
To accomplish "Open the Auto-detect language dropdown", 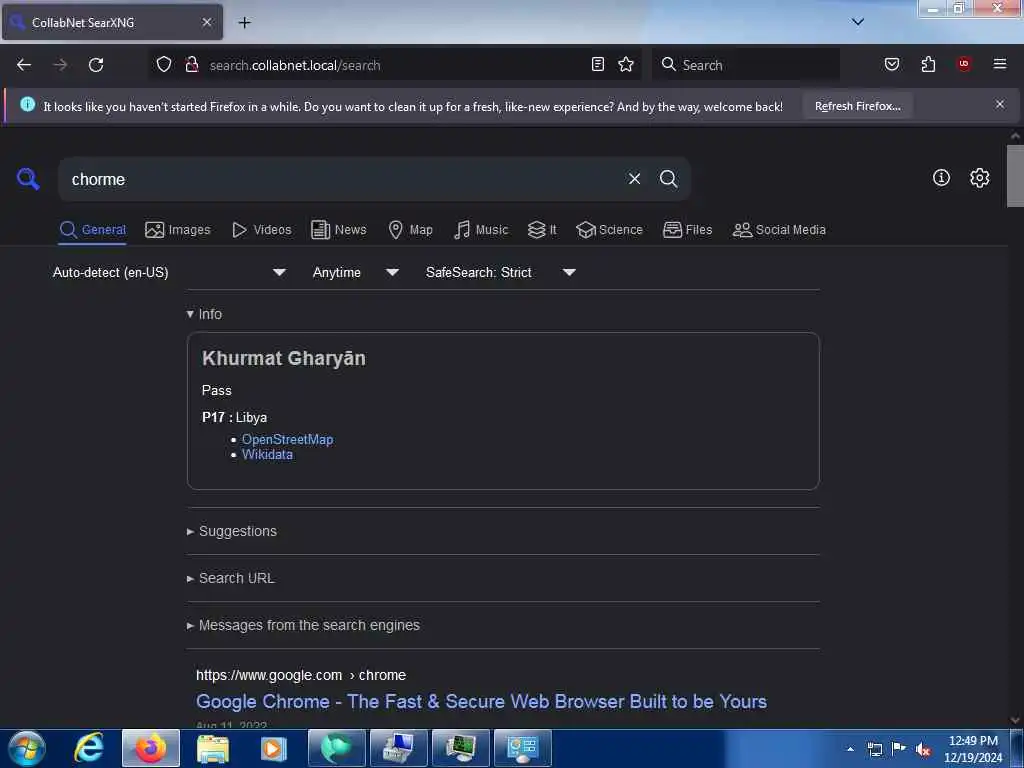I will pyautogui.click(x=169, y=272).
